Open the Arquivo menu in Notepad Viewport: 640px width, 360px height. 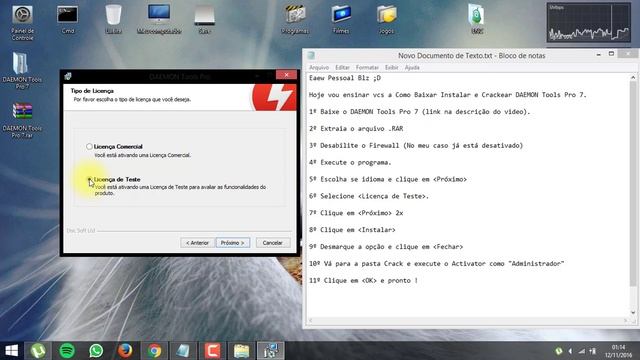point(319,67)
